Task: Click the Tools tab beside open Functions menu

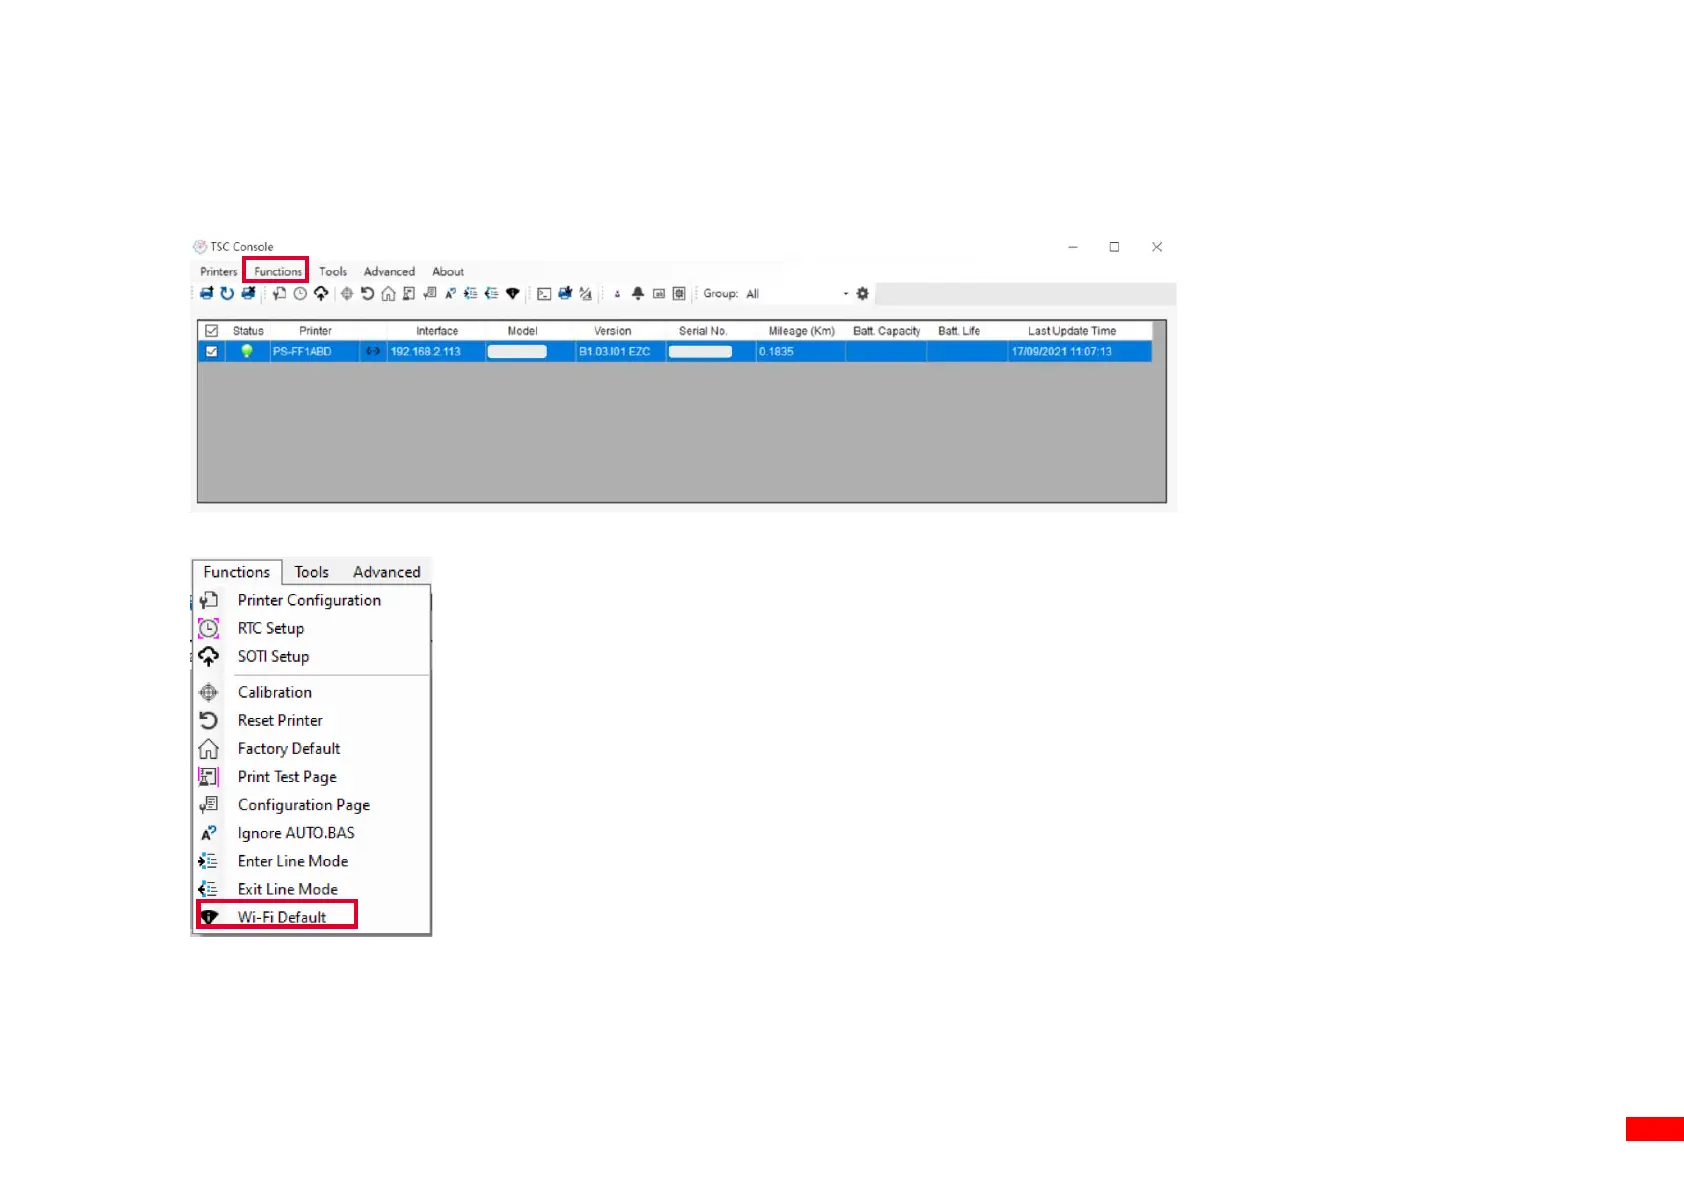Action: pyautogui.click(x=311, y=572)
